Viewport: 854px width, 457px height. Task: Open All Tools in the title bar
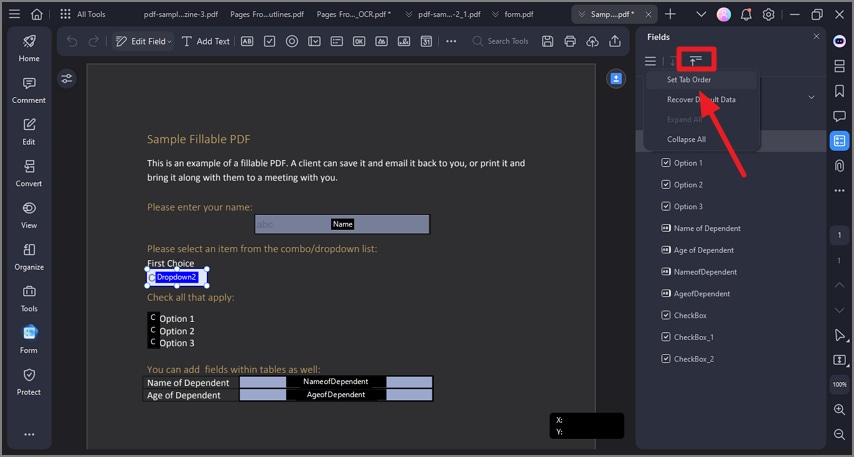point(83,15)
